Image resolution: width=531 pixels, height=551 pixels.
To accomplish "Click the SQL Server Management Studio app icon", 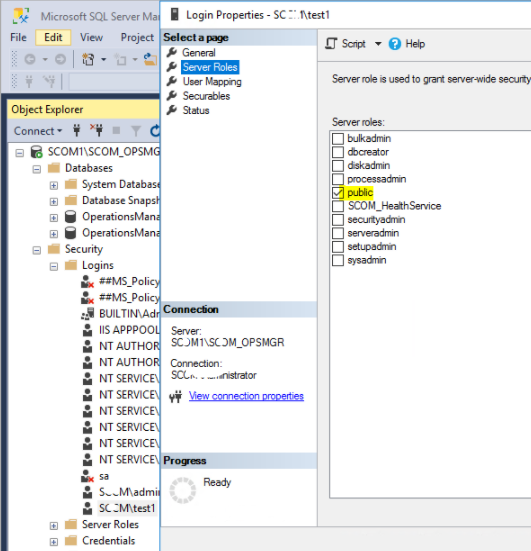I will coord(21,16).
